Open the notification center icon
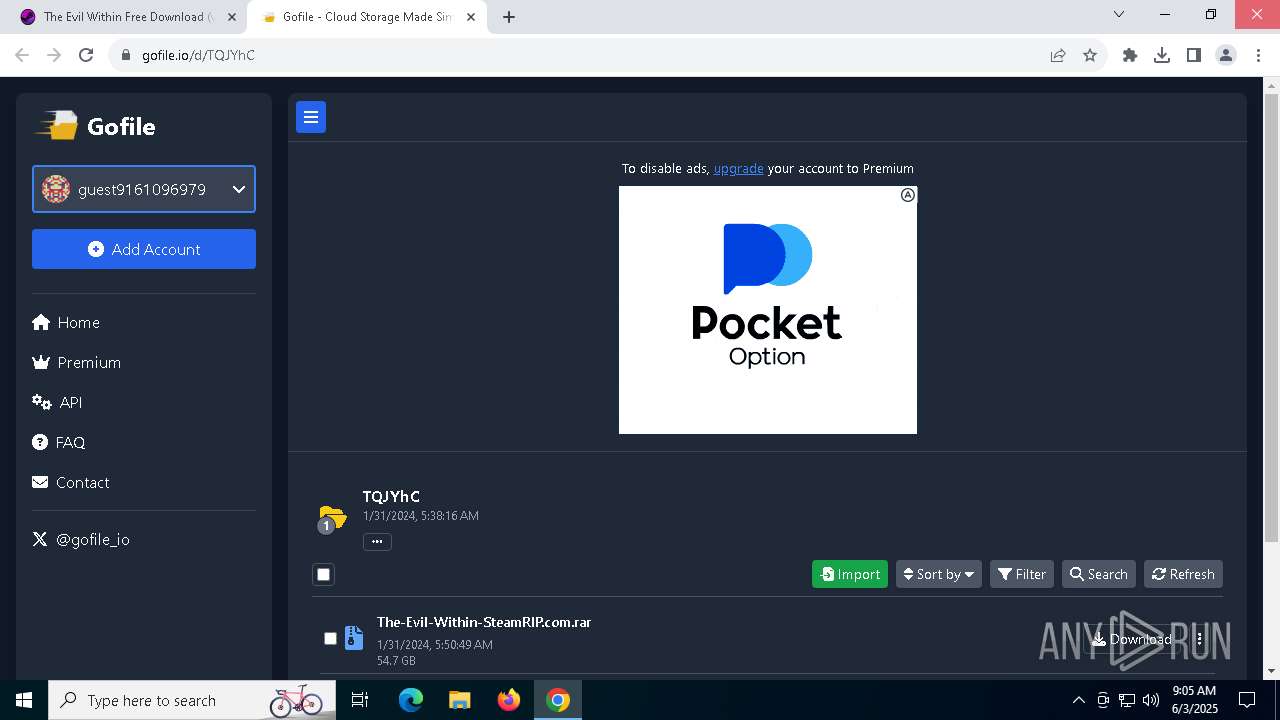1280x720 pixels. (1247, 700)
